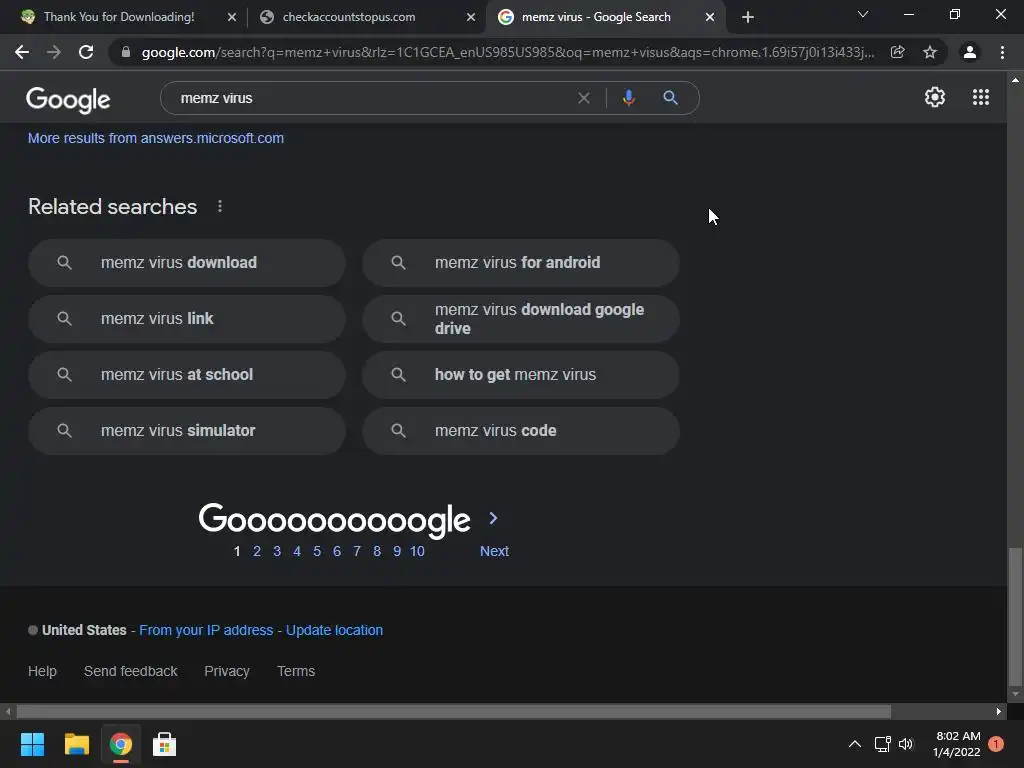Go to results page 10

coord(417,551)
